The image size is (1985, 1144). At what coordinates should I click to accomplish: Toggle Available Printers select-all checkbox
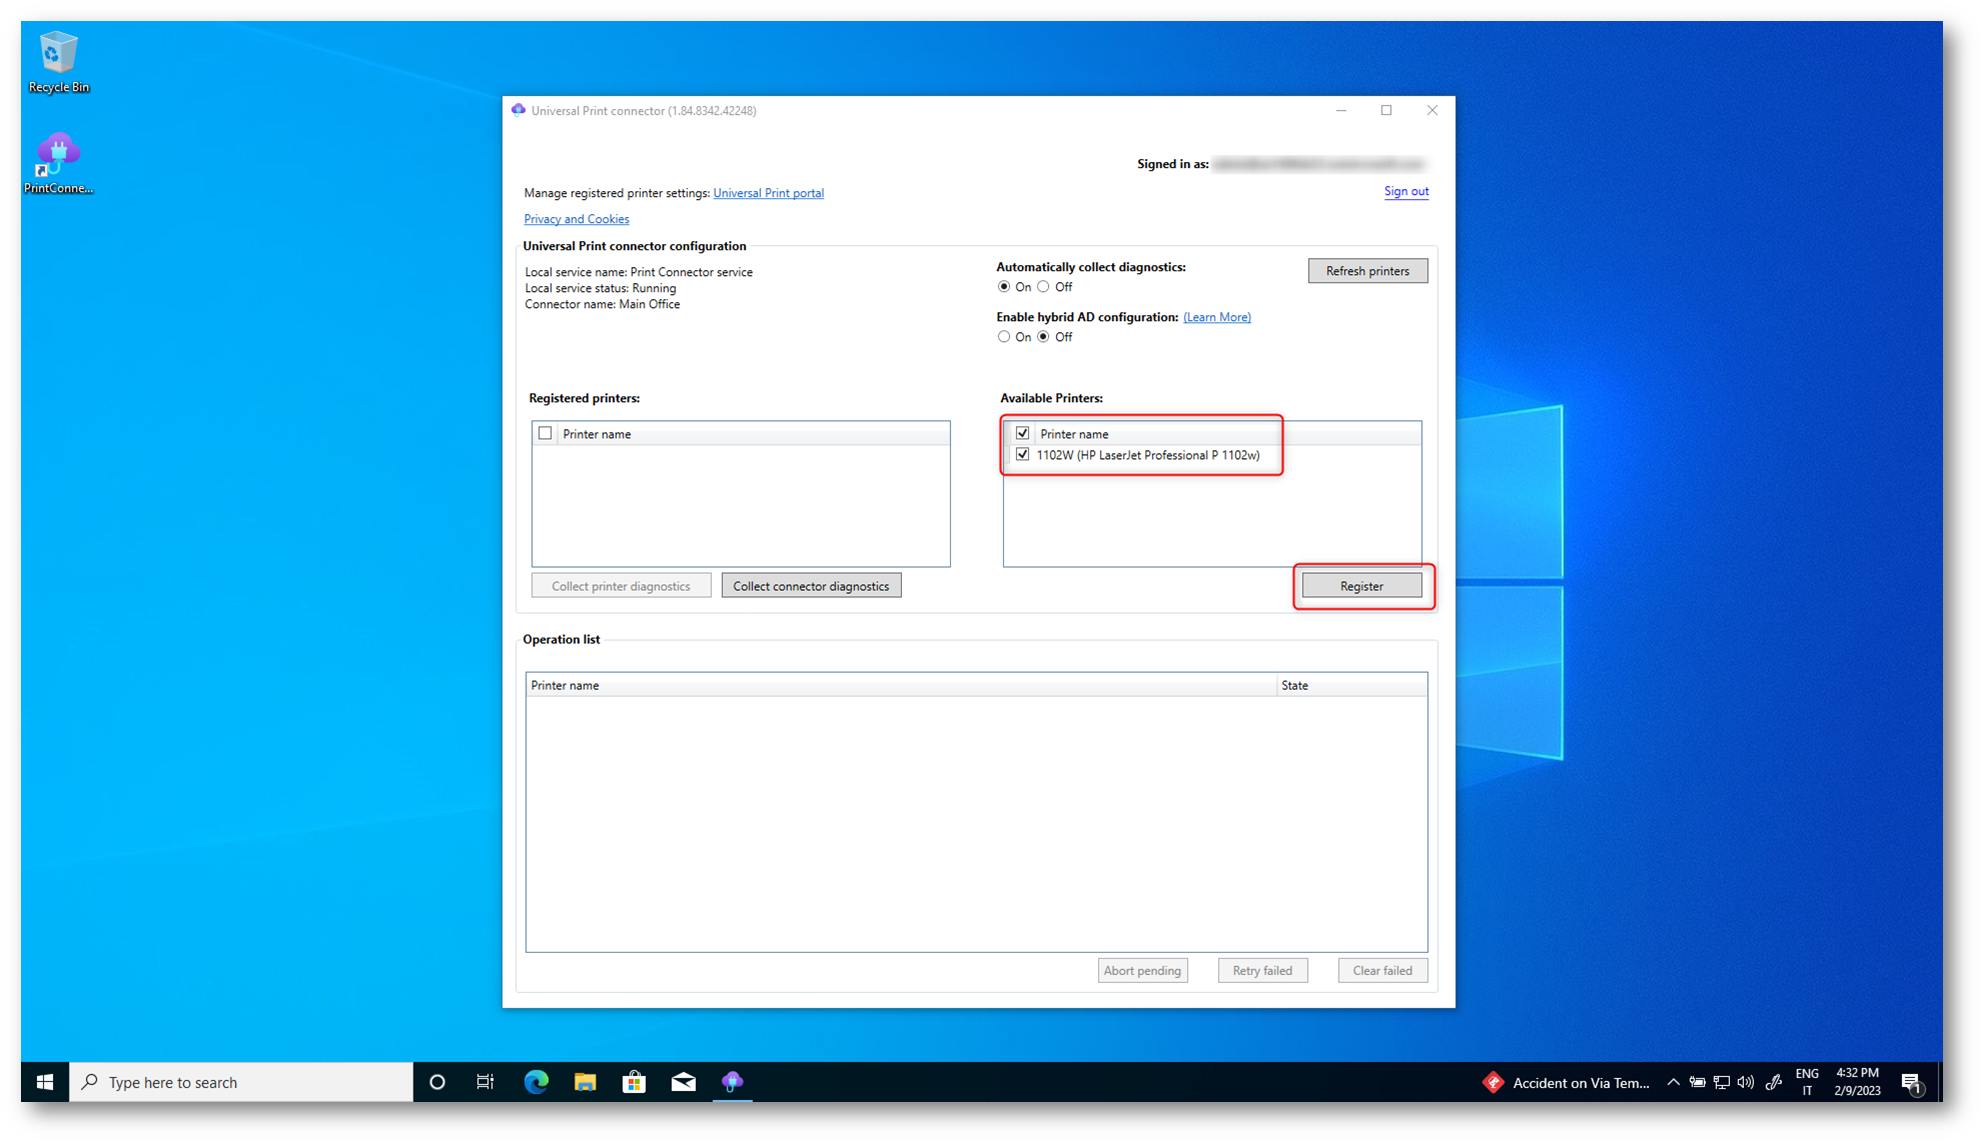tap(1022, 433)
